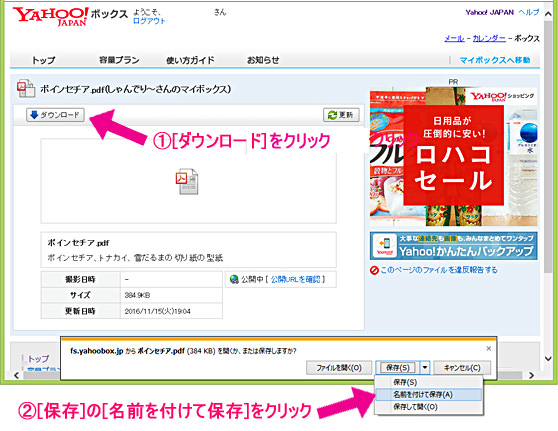Click the vertical scrollbar up arrow
Viewport: 558px width, 431px height.
(x=548, y=14)
